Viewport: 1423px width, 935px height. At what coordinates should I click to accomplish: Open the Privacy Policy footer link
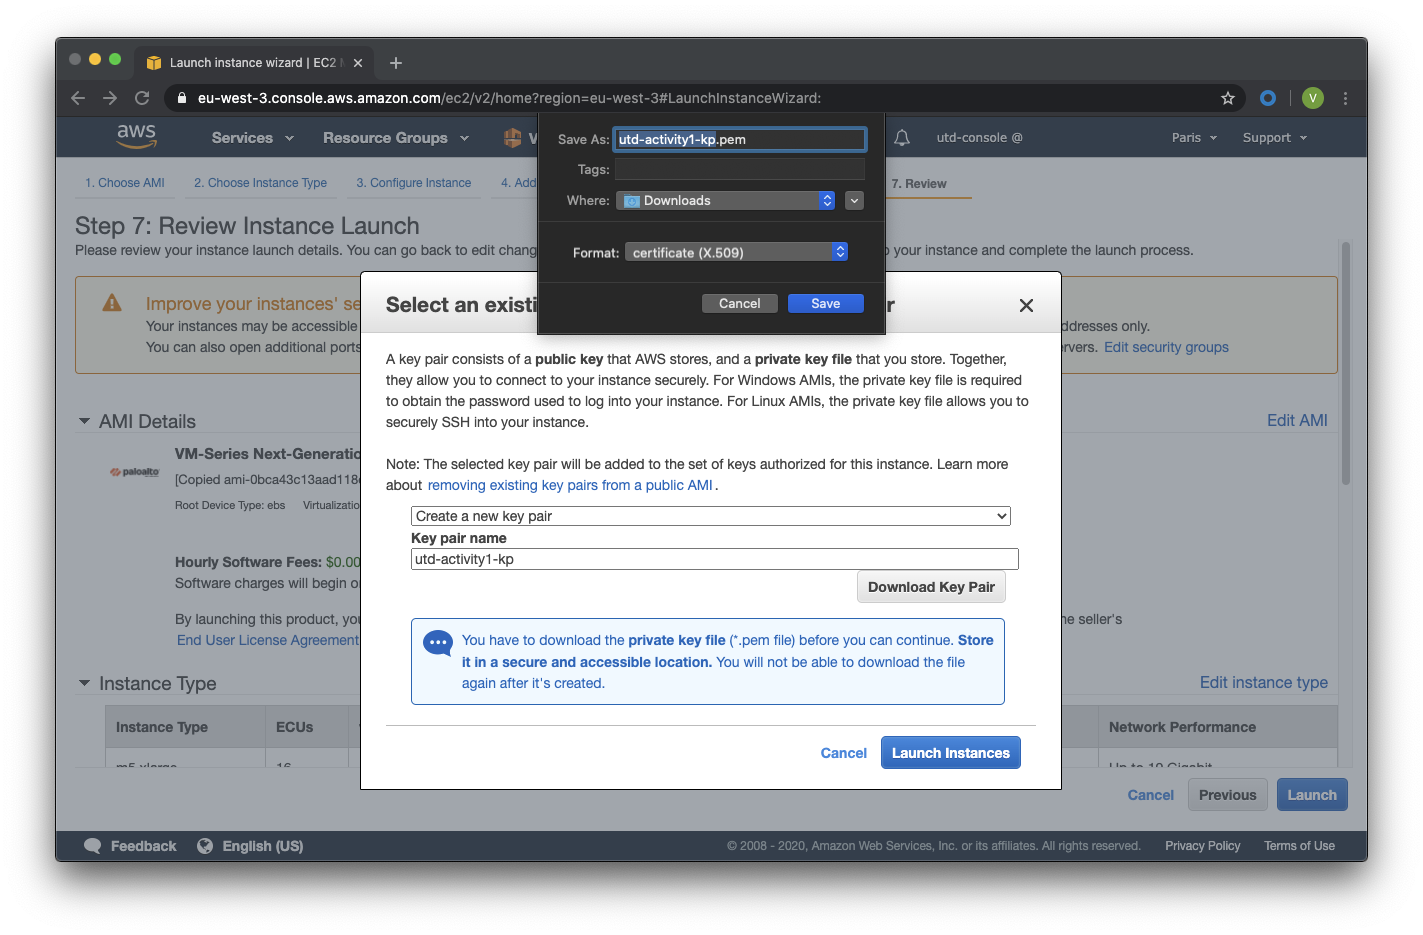(x=1203, y=846)
